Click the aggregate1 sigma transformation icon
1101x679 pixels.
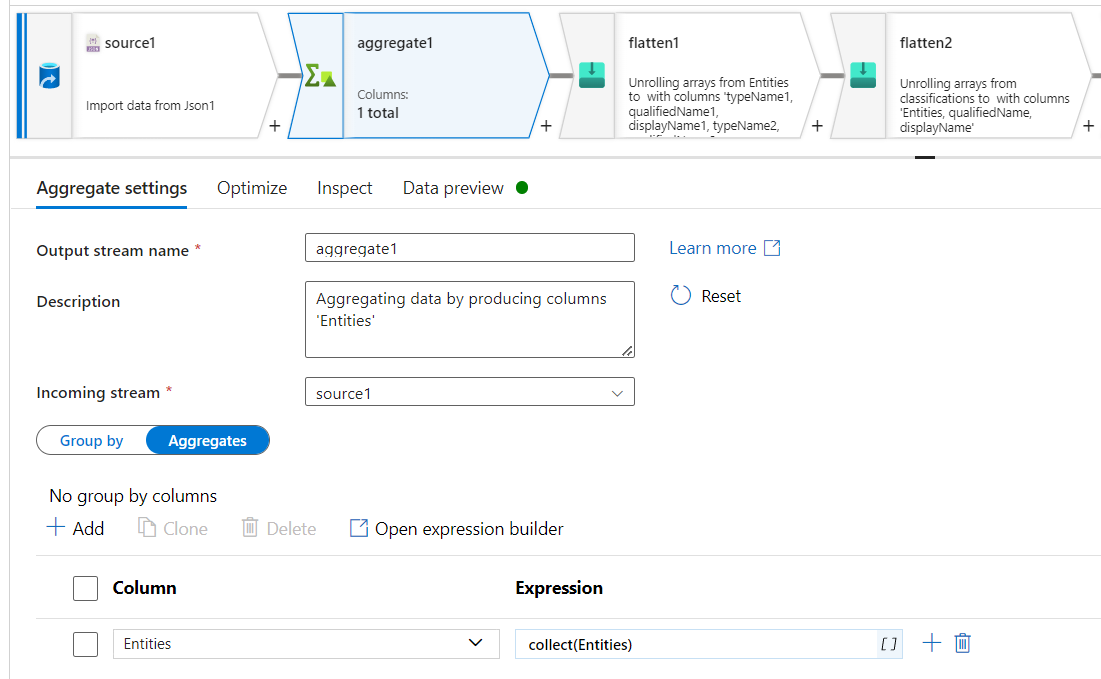[x=319, y=76]
